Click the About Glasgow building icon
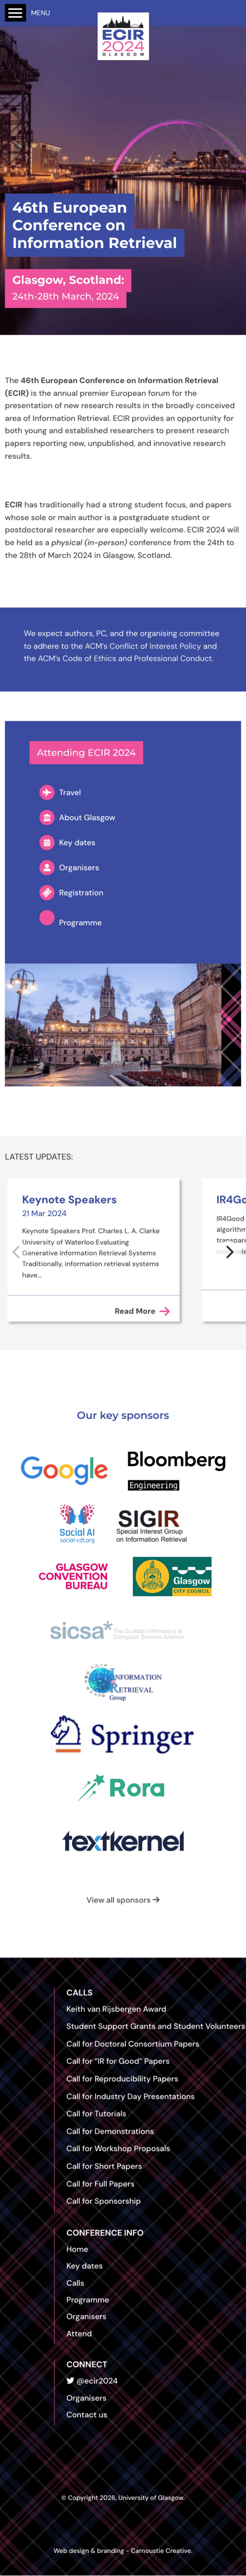Viewport: 246px width, 2576px height. [47, 817]
